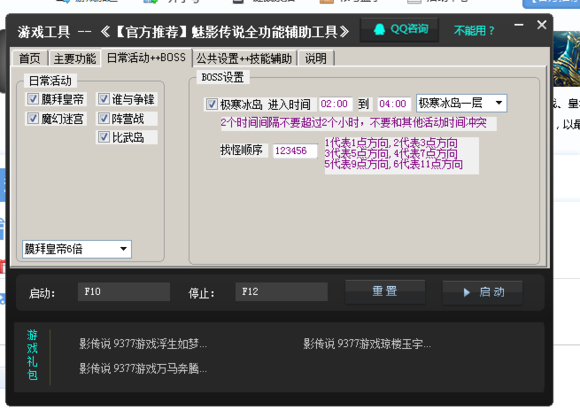580x410 pixels.
Task: Minimize the 游戏工具 window
Action: 519,25
